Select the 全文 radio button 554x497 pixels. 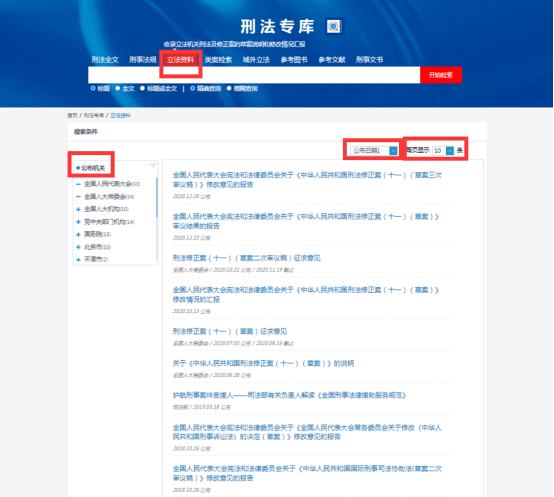(118, 88)
